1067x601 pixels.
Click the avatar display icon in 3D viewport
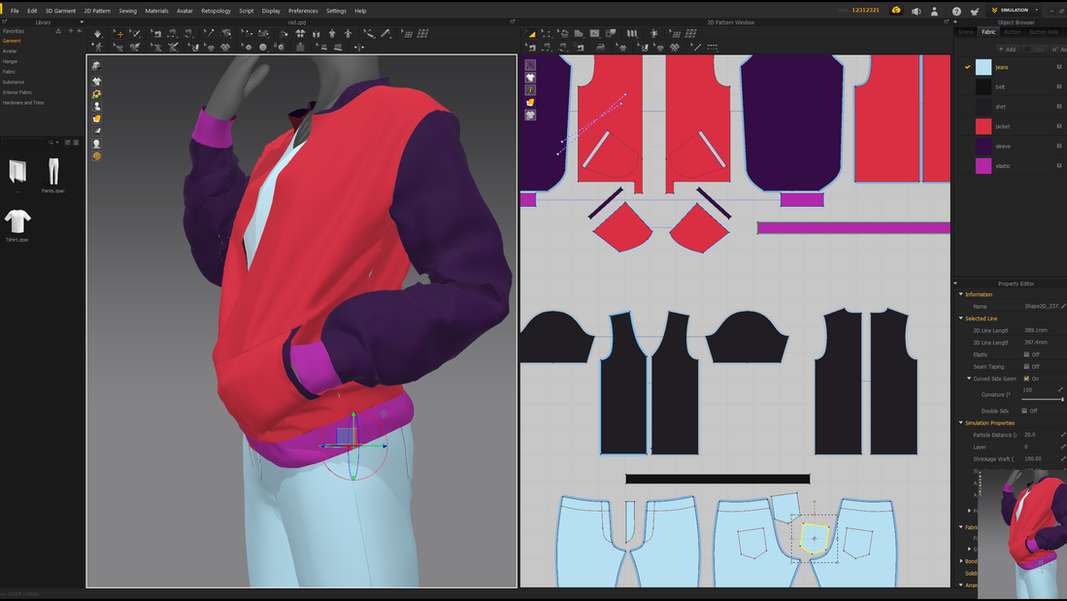97,106
